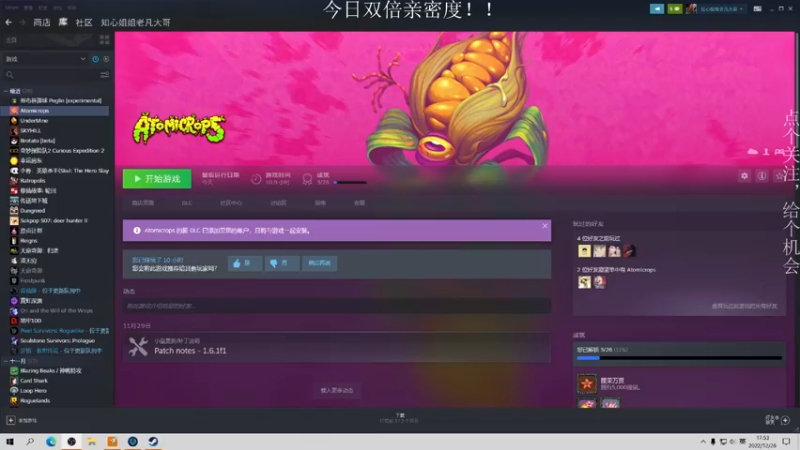Click the unlocked achievements progress bar

tap(679, 358)
